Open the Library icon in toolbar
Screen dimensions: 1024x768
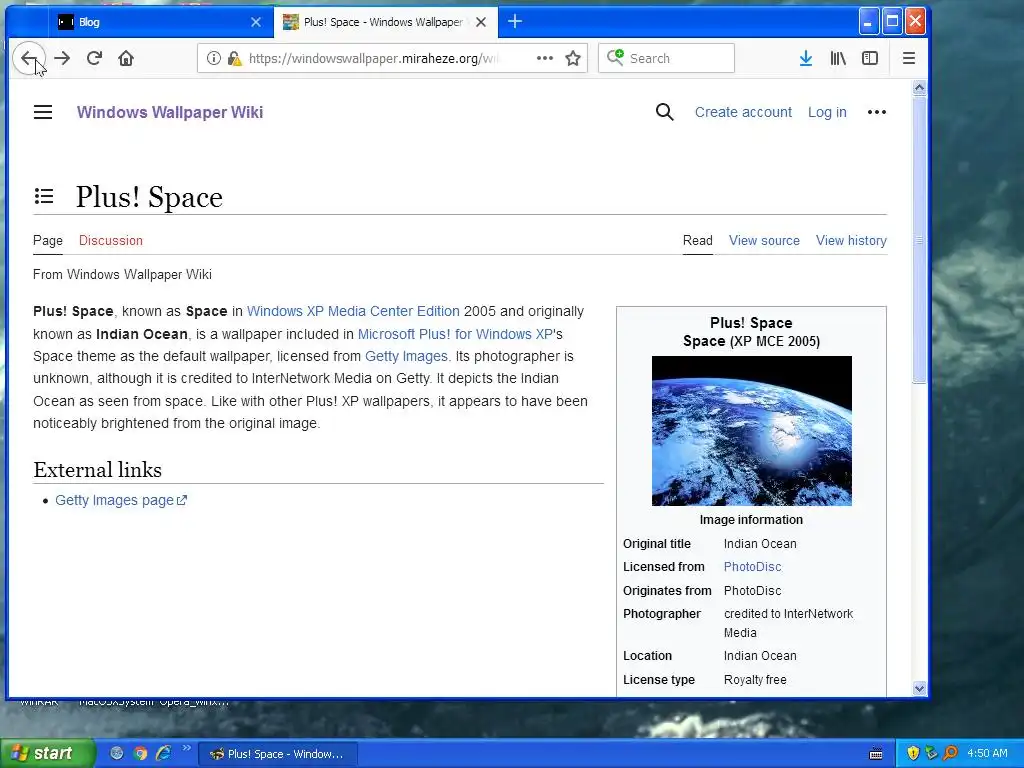pos(838,58)
